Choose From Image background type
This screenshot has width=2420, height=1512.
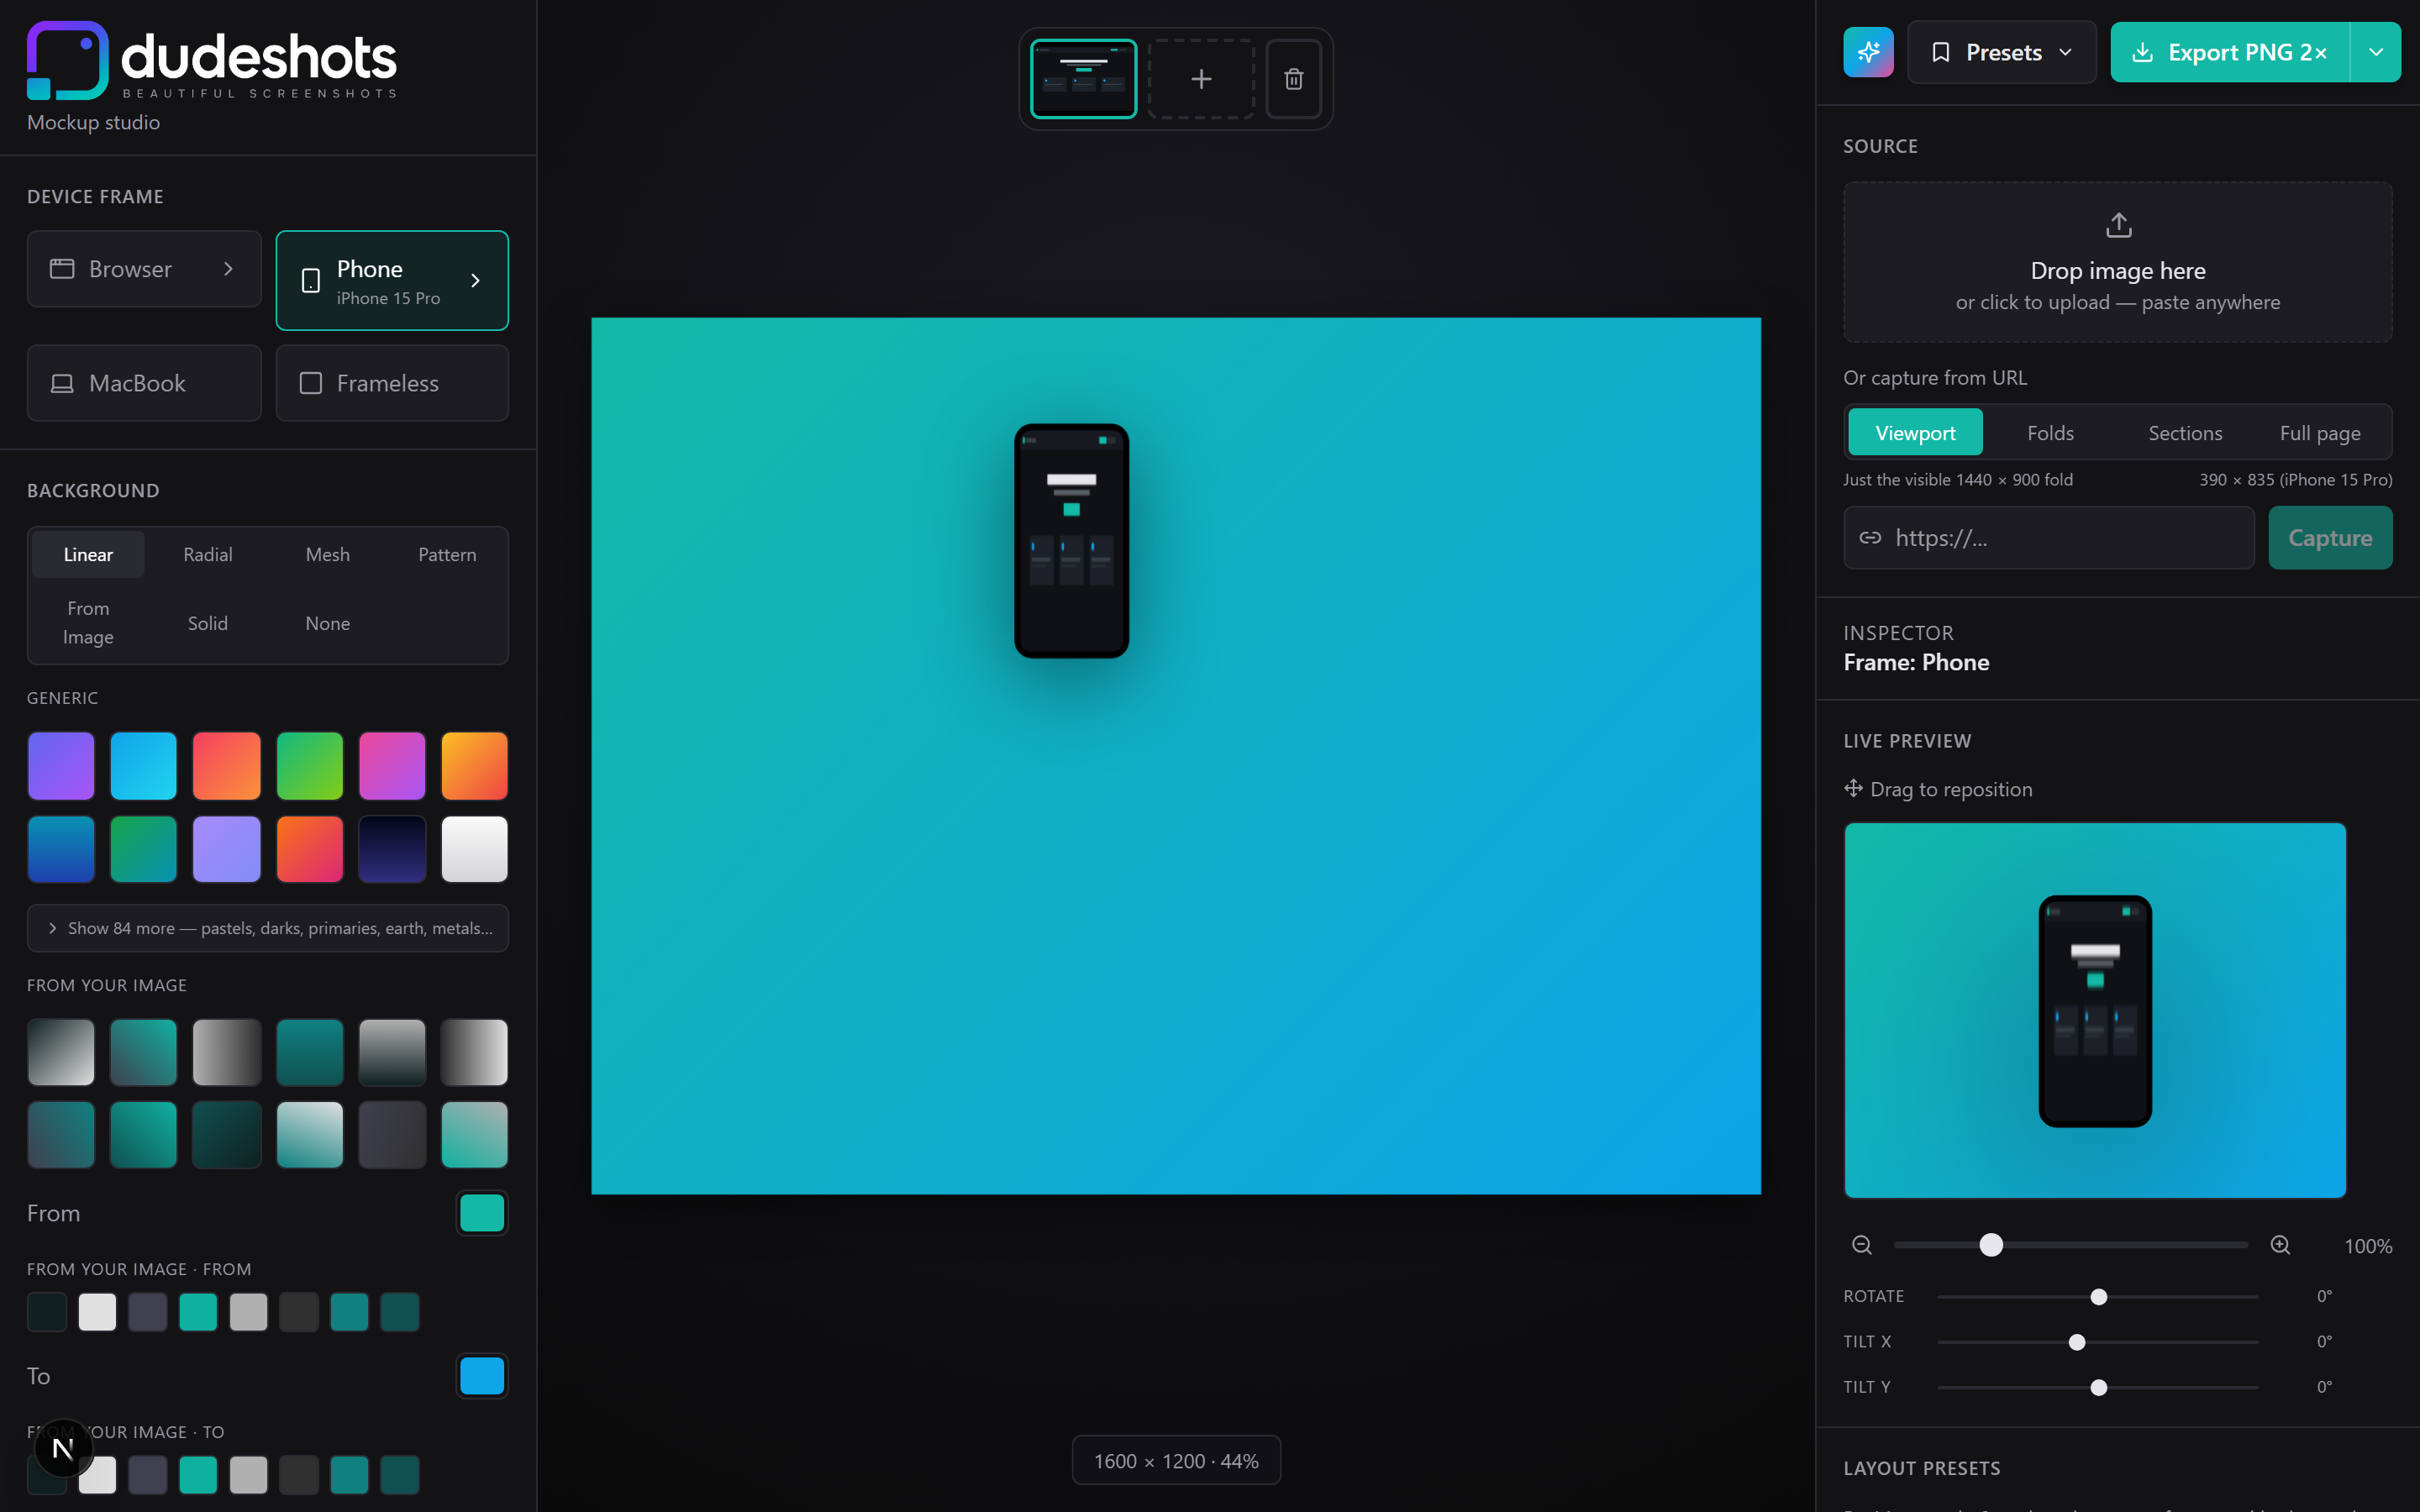coord(88,623)
